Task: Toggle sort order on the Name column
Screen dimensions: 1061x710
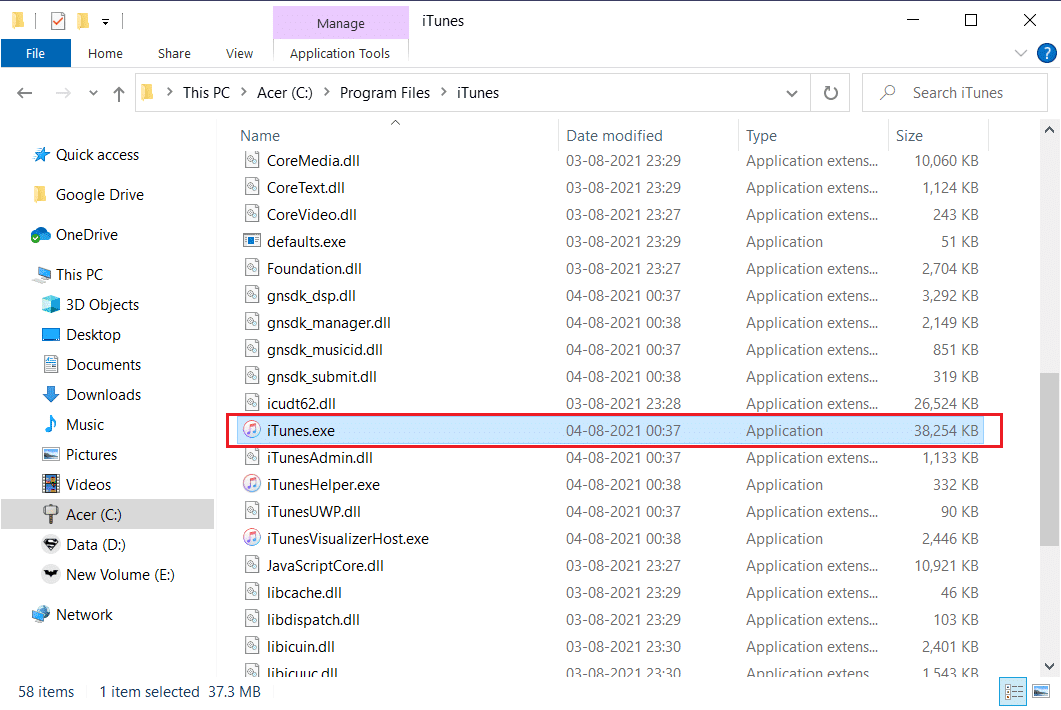Action: click(x=260, y=135)
